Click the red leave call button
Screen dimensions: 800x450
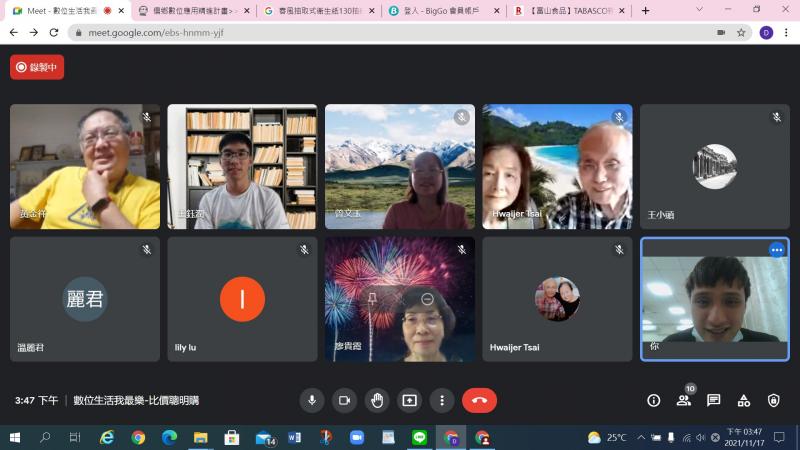pos(479,400)
